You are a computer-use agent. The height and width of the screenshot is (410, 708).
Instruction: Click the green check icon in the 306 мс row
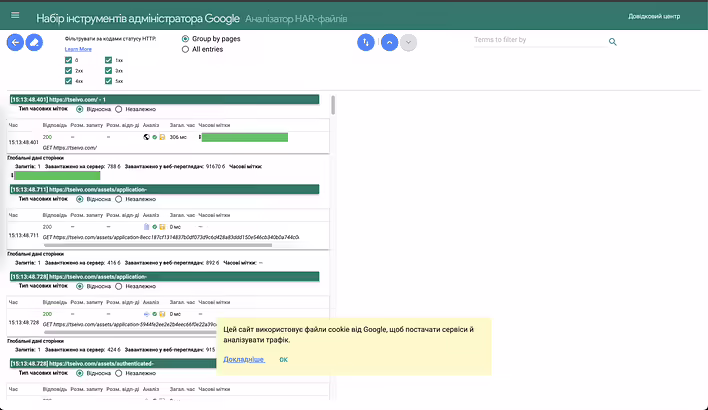coord(154,137)
